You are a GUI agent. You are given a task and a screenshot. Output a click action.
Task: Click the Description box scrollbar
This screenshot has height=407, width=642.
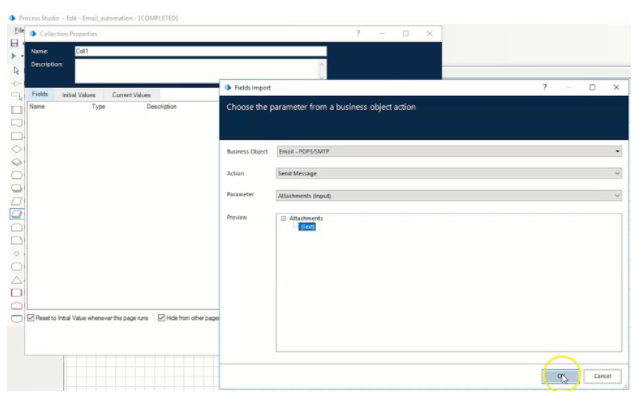click(321, 70)
